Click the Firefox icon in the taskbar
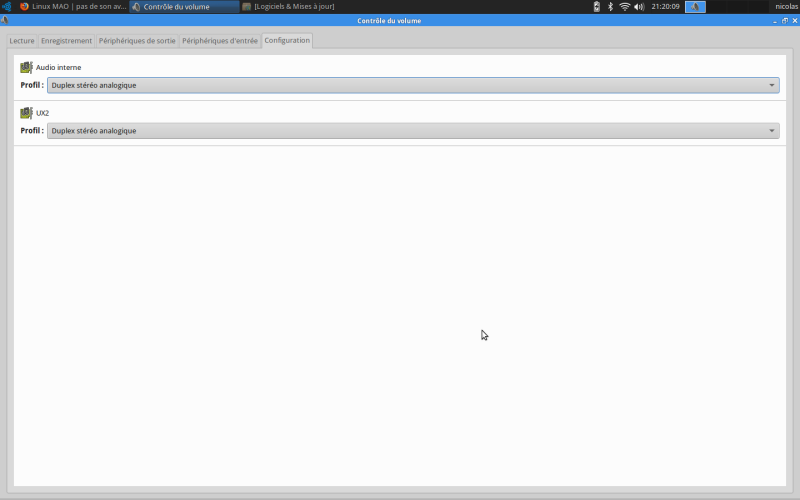Screen dimensions: 800x500 [x=24, y=7]
